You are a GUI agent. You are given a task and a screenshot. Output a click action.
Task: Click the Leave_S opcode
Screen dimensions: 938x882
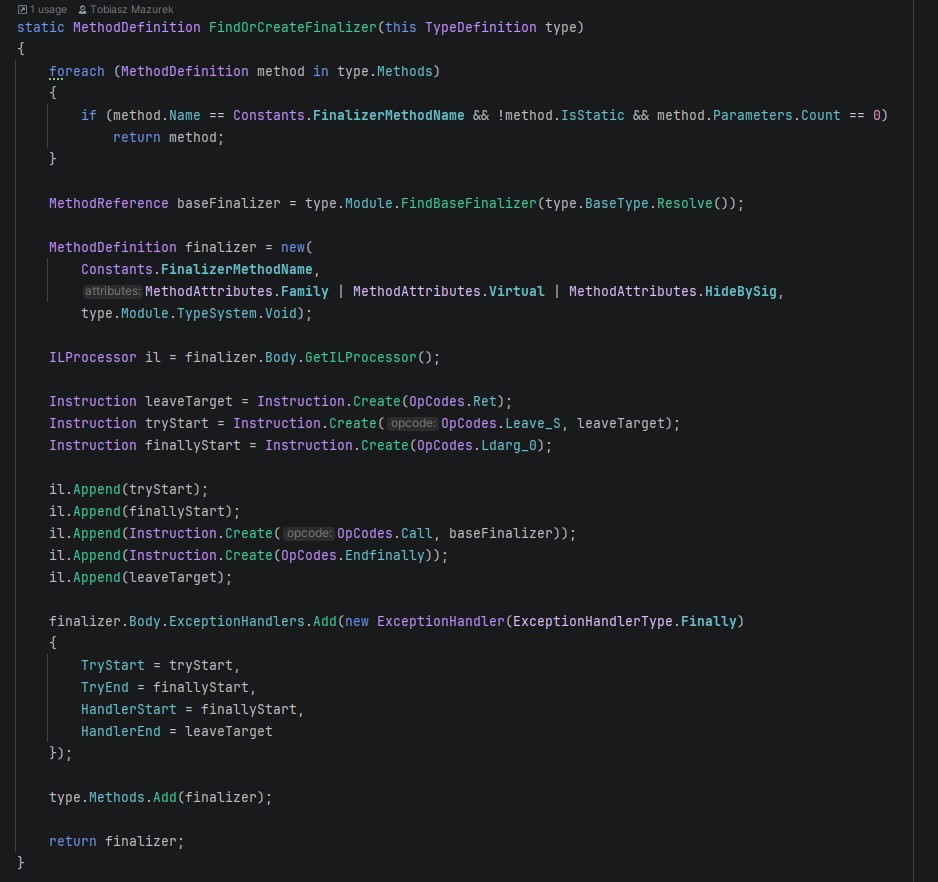(532, 424)
